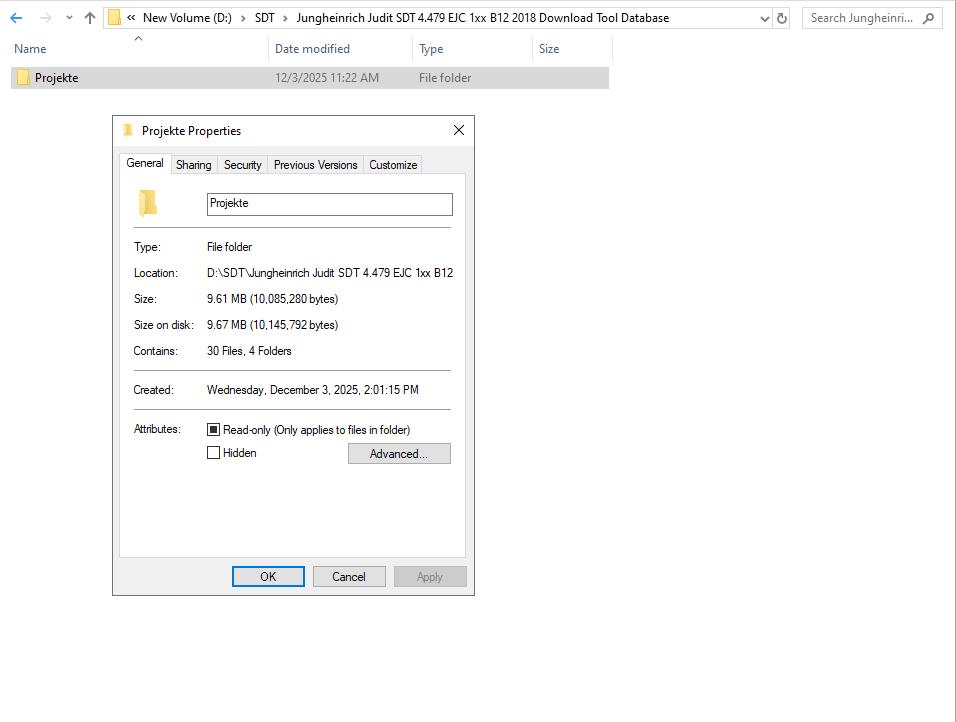Viewport: 956px width, 722px height.
Task: Click Cancel in Properties dialog
Action: click(x=349, y=577)
